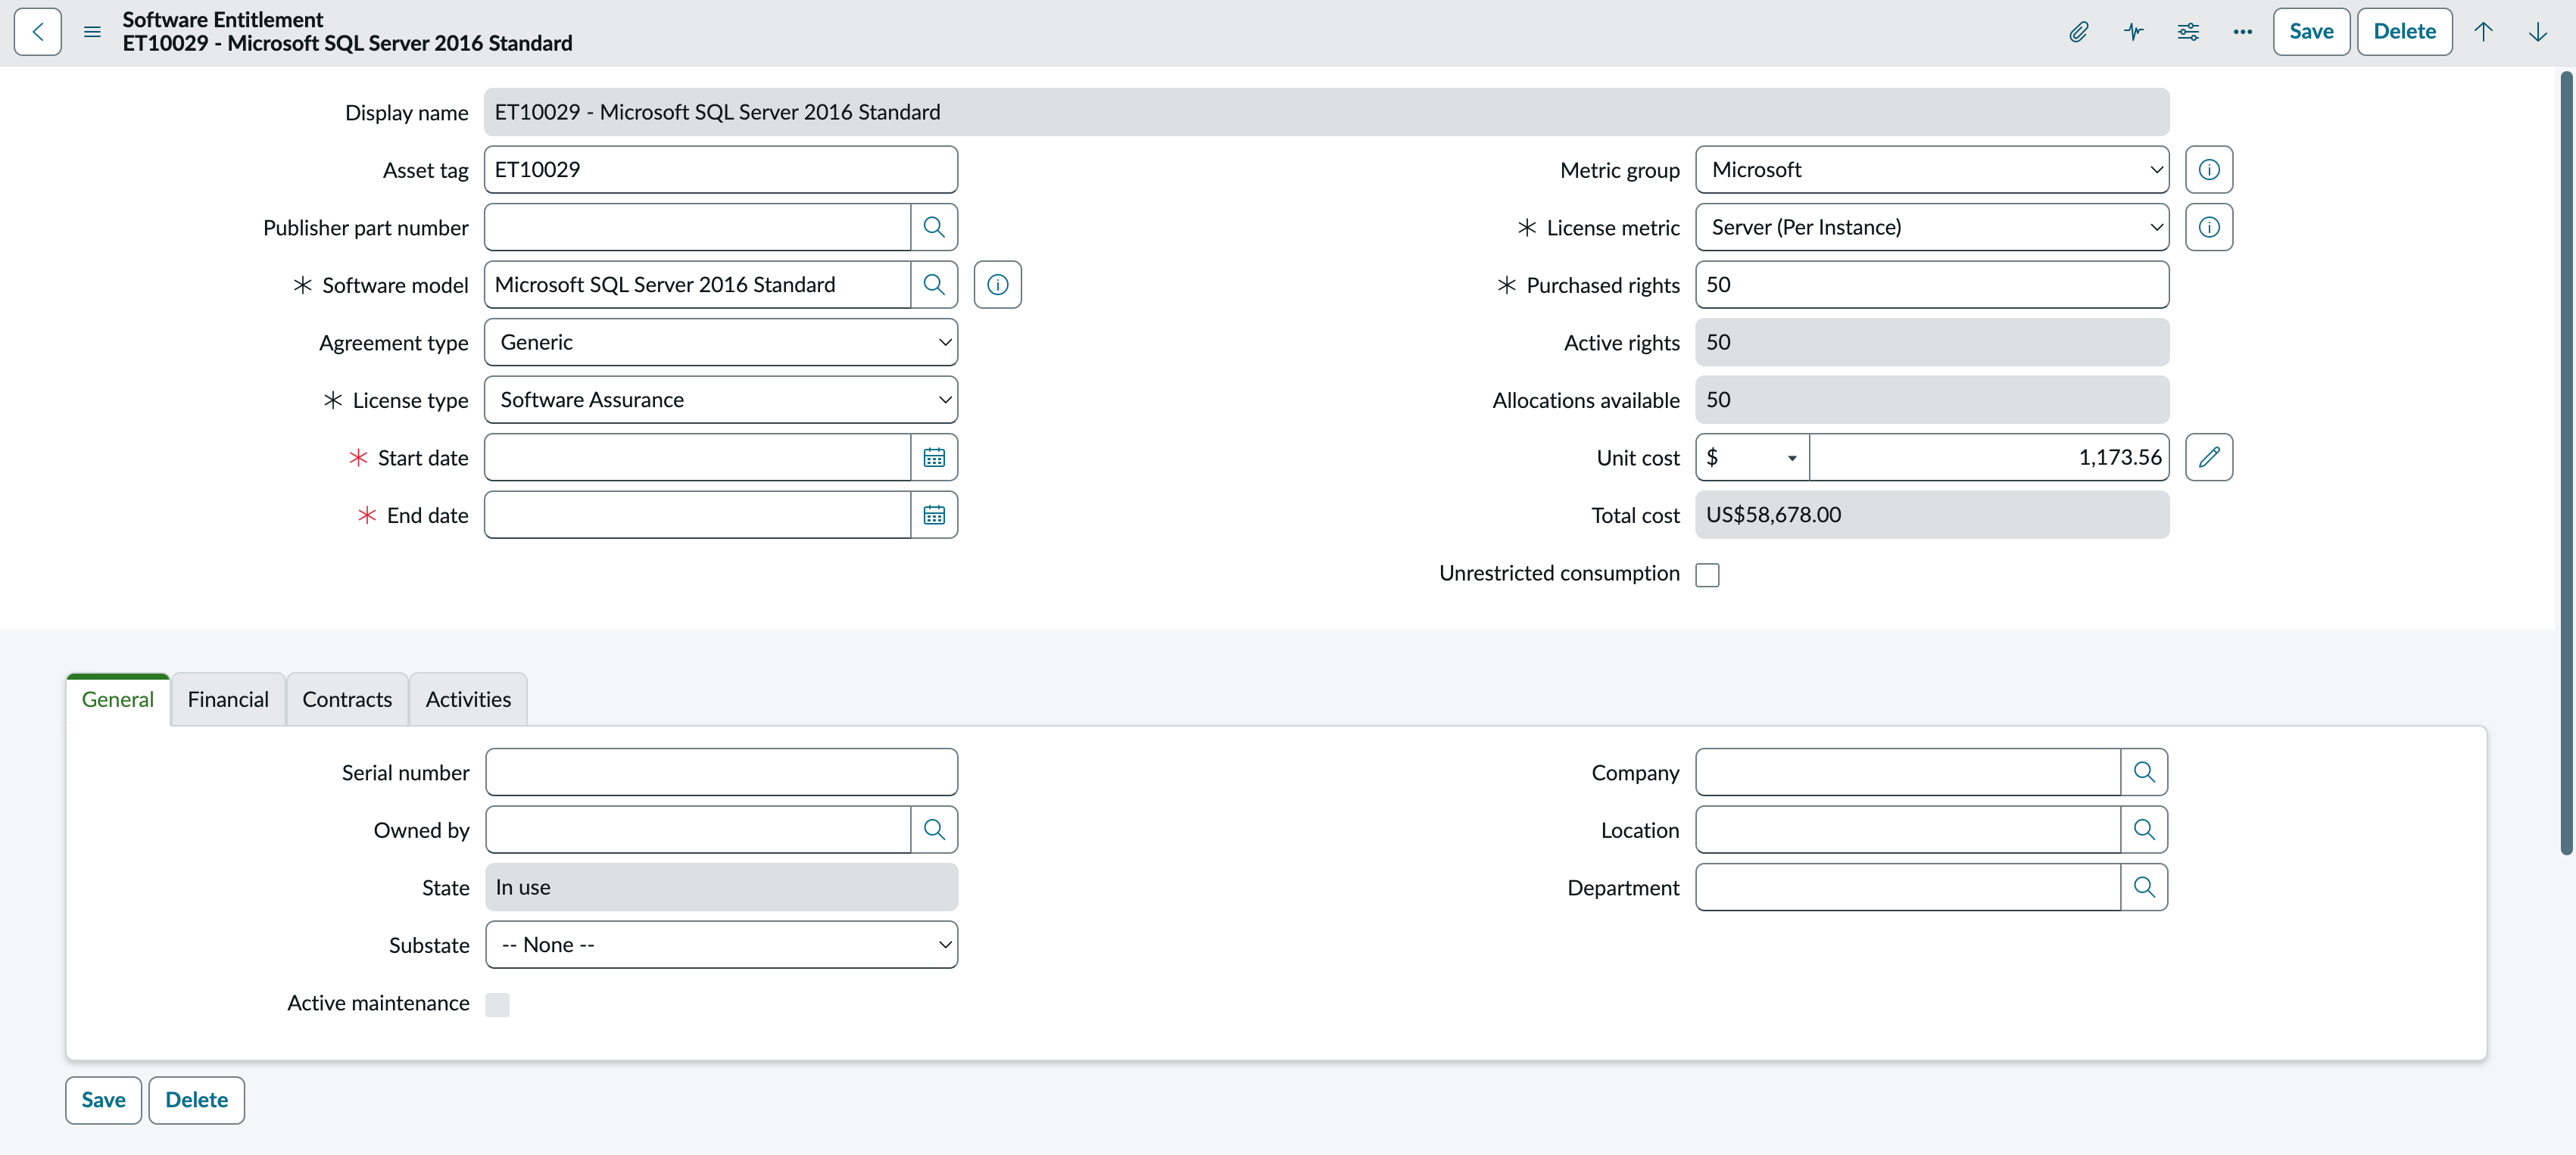Open the attachments paperclip icon
The height and width of the screenshot is (1155, 2576).
(2078, 31)
